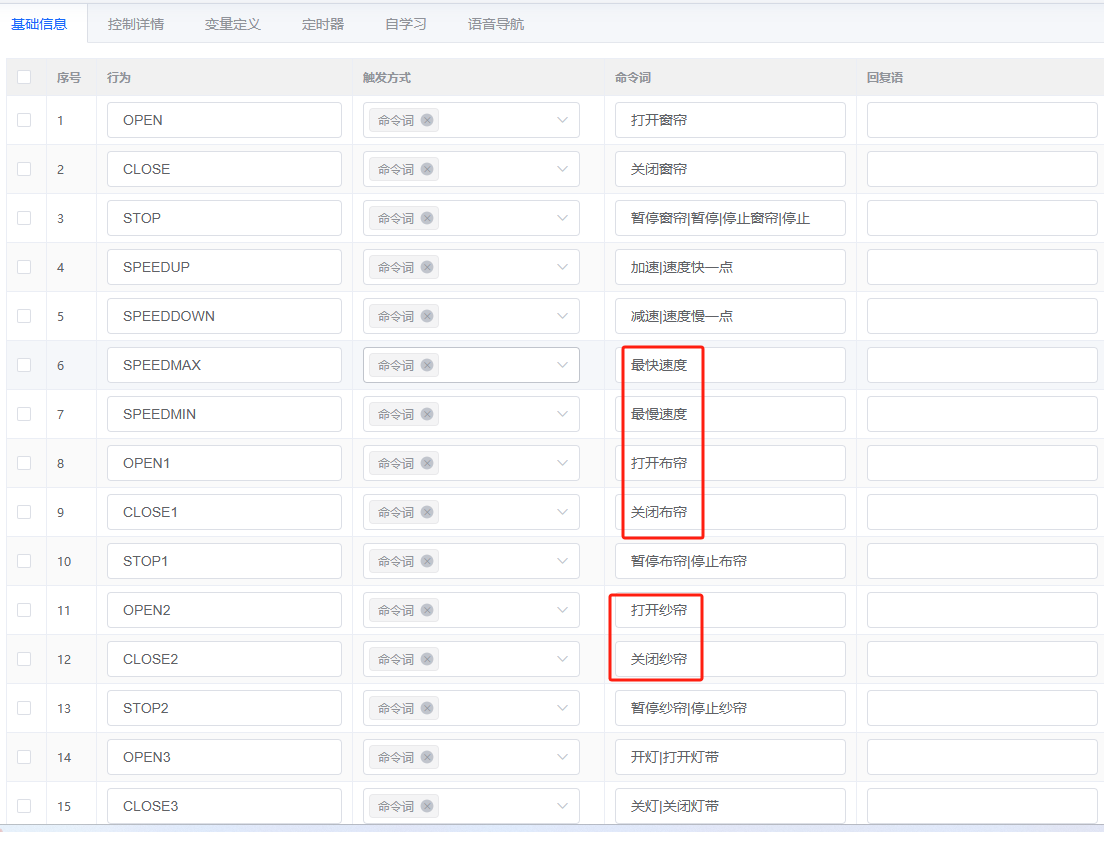Switch to the 控制详情 tab
This screenshot has width=1104, height=843.
(x=136, y=24)
